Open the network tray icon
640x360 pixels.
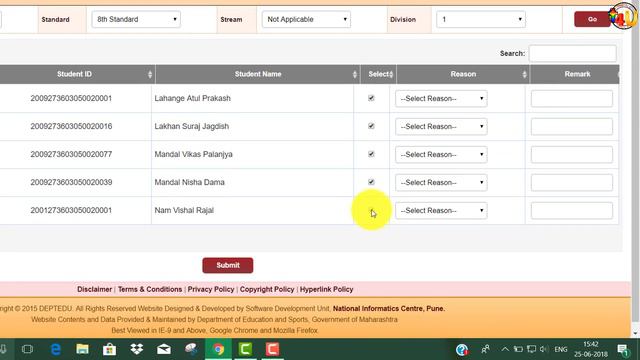coord(531,349)
